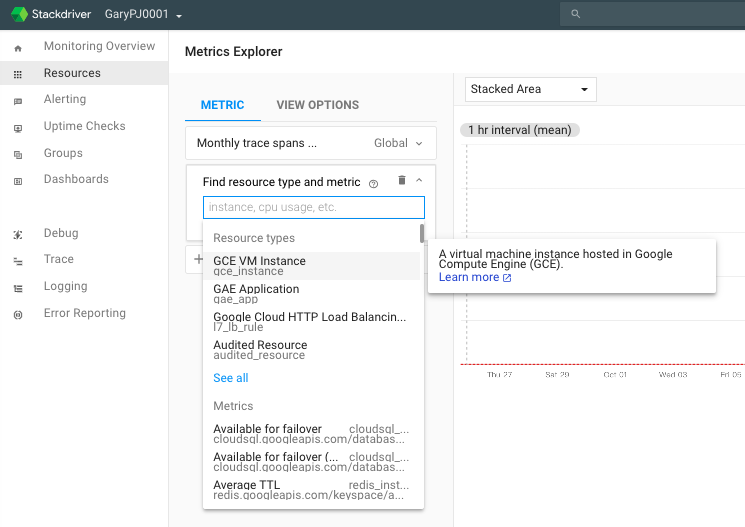The image size is (745, 527).
Task: Switch to the View Options tab
Action: pos(317,105)
